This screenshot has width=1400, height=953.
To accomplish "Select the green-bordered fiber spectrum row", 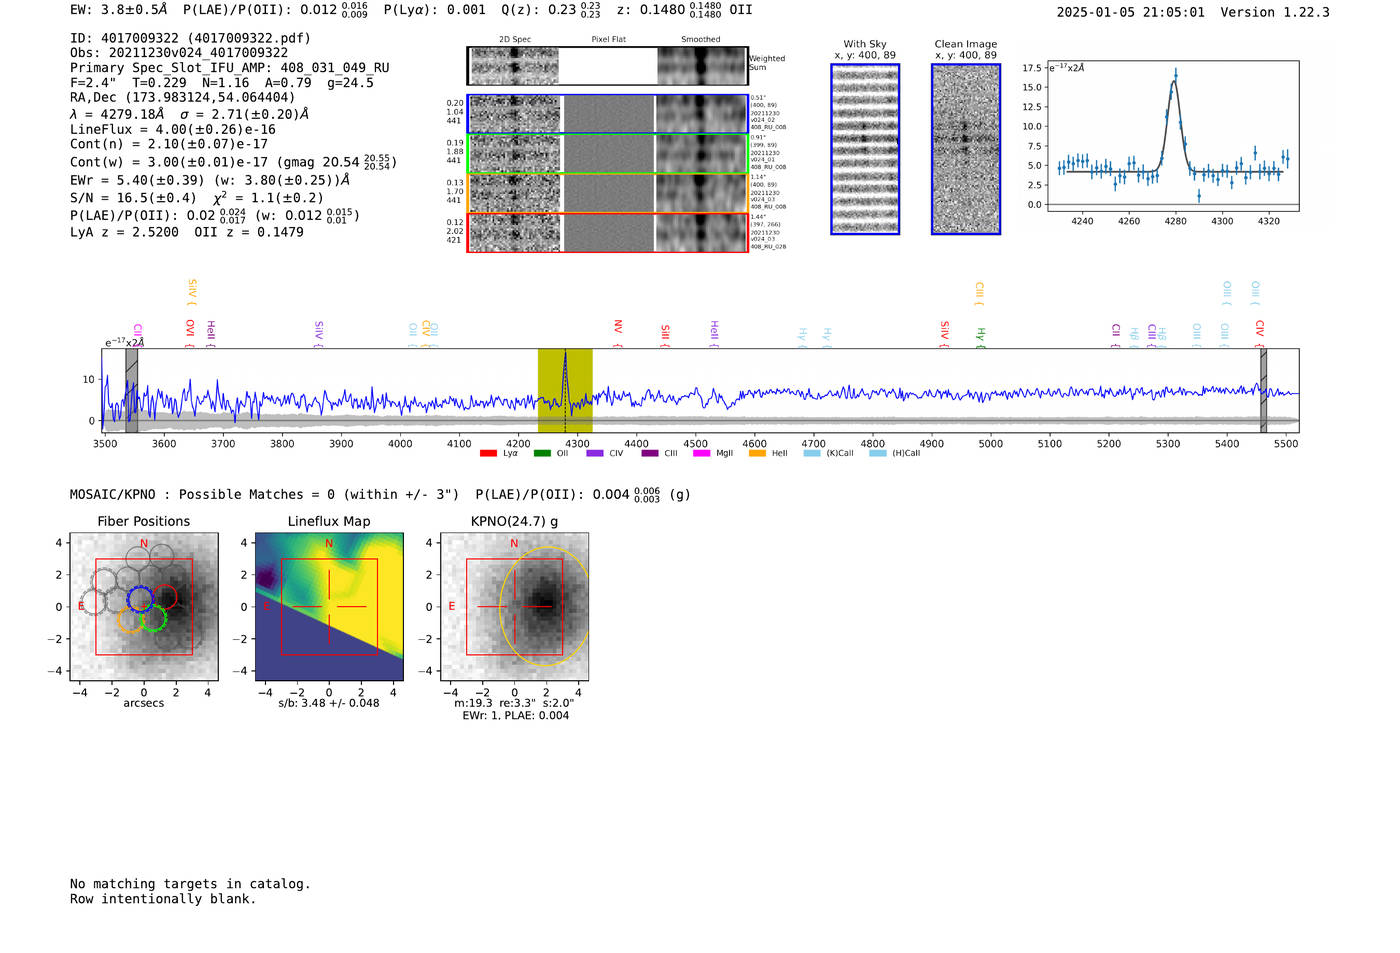I will (x=608, y=154).
